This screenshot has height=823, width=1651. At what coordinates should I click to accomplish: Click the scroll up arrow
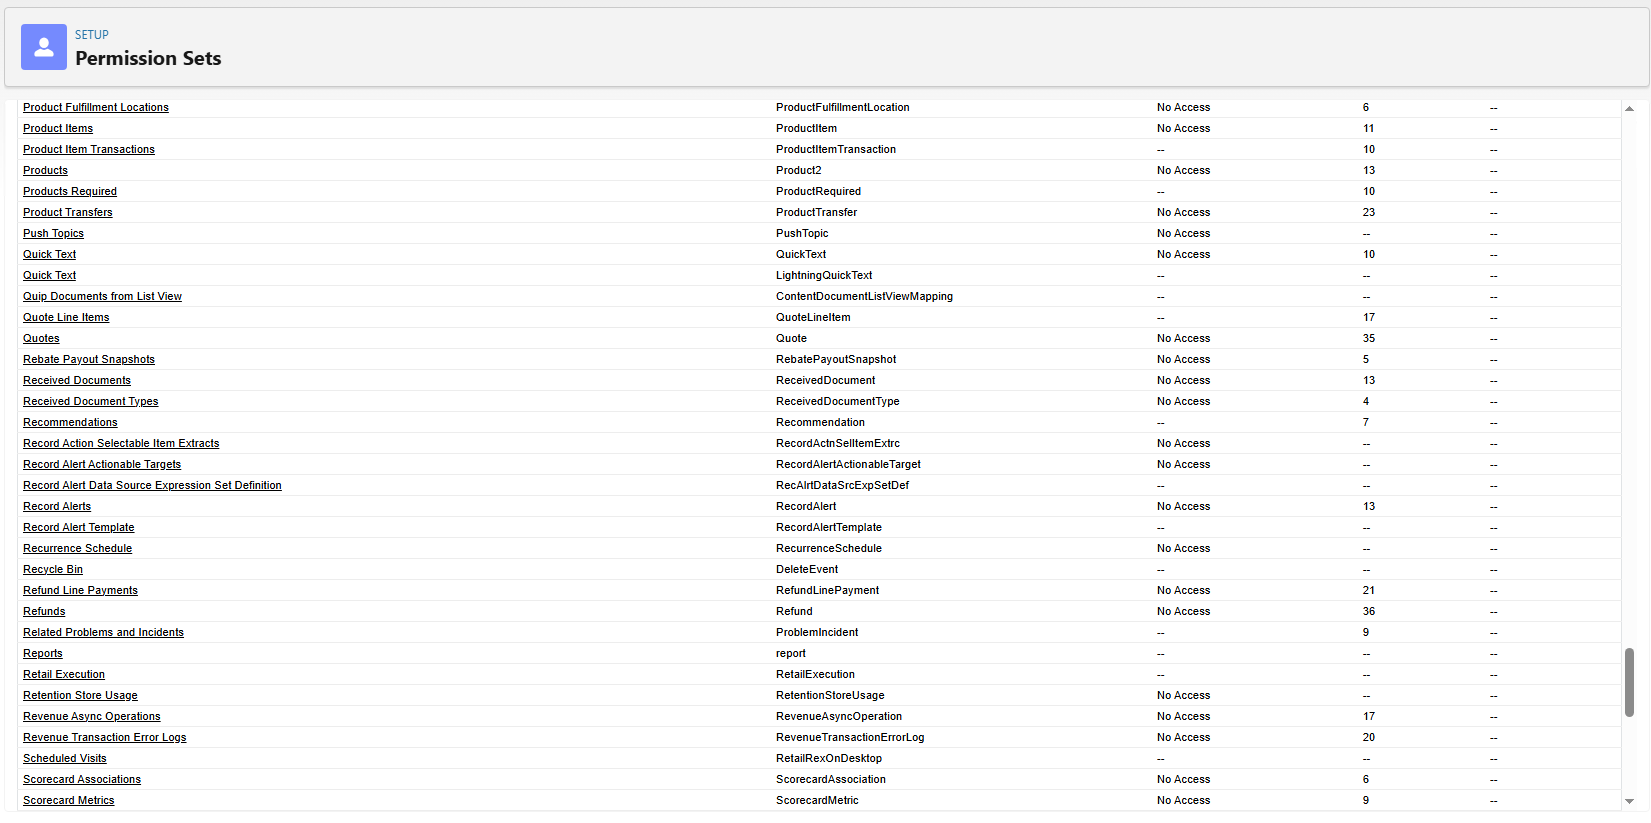point(1629,108)
